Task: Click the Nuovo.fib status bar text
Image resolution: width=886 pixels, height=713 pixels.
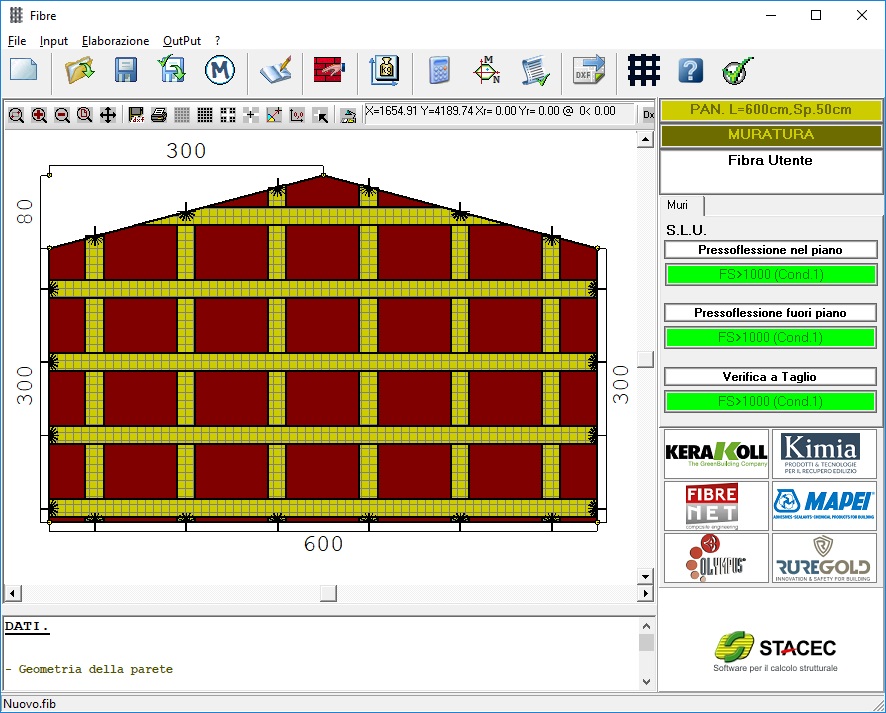Action: click(x=30, y=704)
